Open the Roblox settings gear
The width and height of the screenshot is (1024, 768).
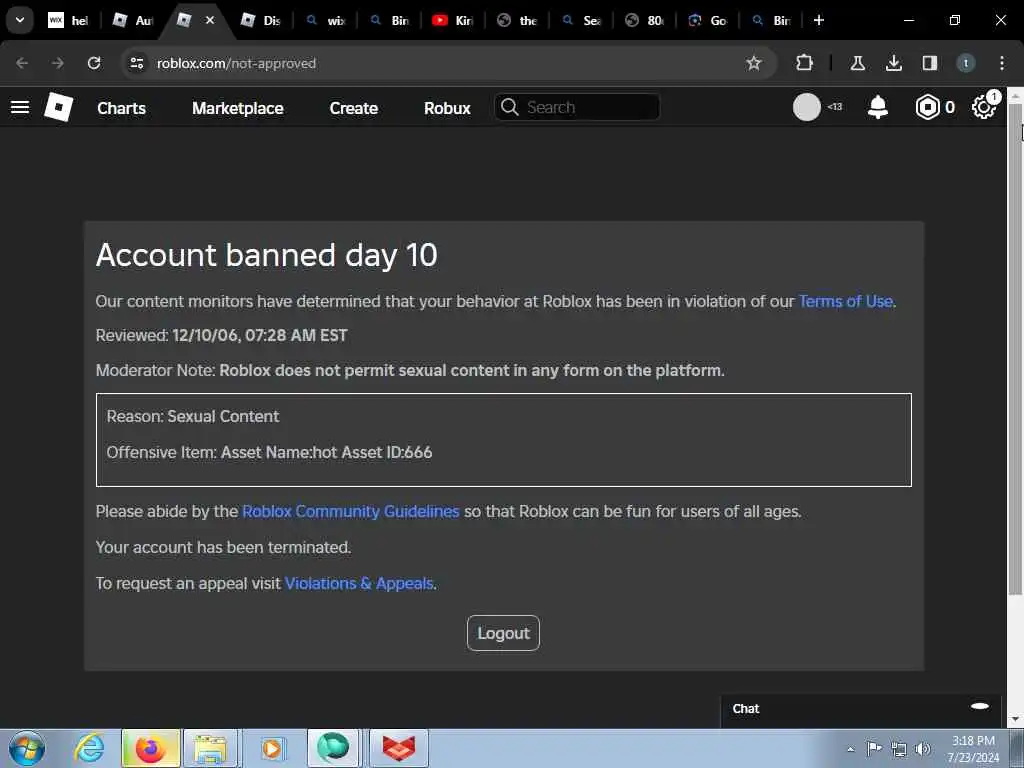coord(984,107)
